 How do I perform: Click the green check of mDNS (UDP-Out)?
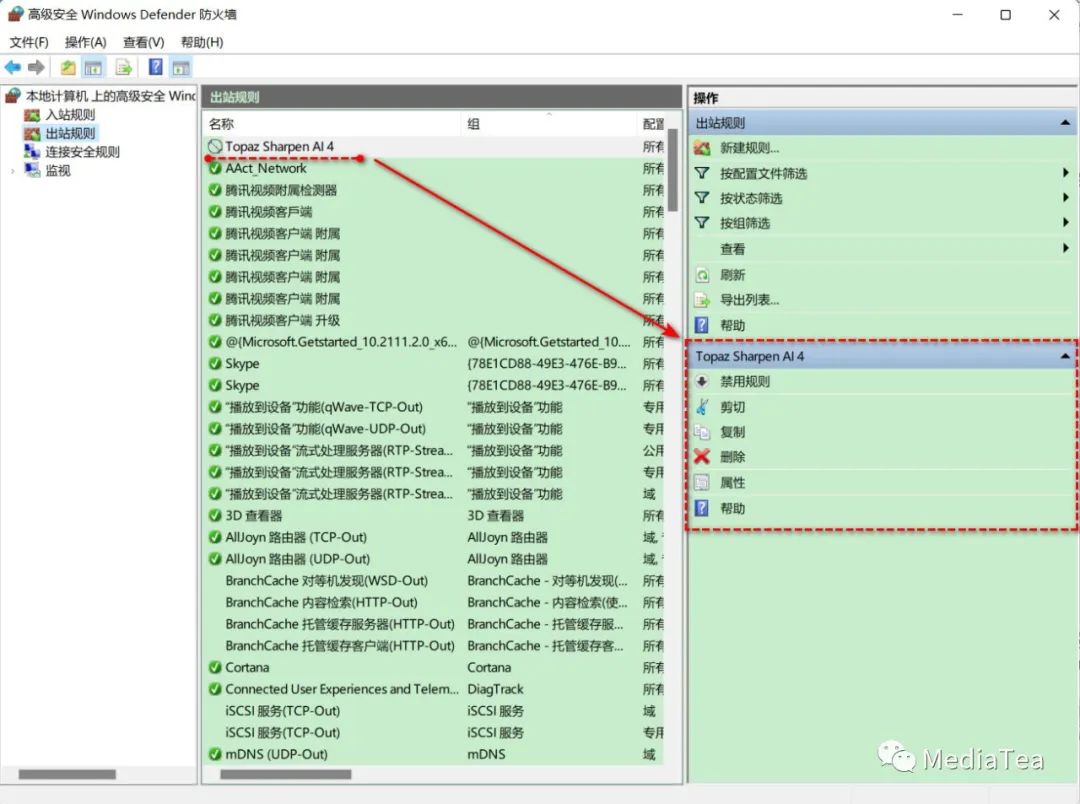tap(215, 754)
